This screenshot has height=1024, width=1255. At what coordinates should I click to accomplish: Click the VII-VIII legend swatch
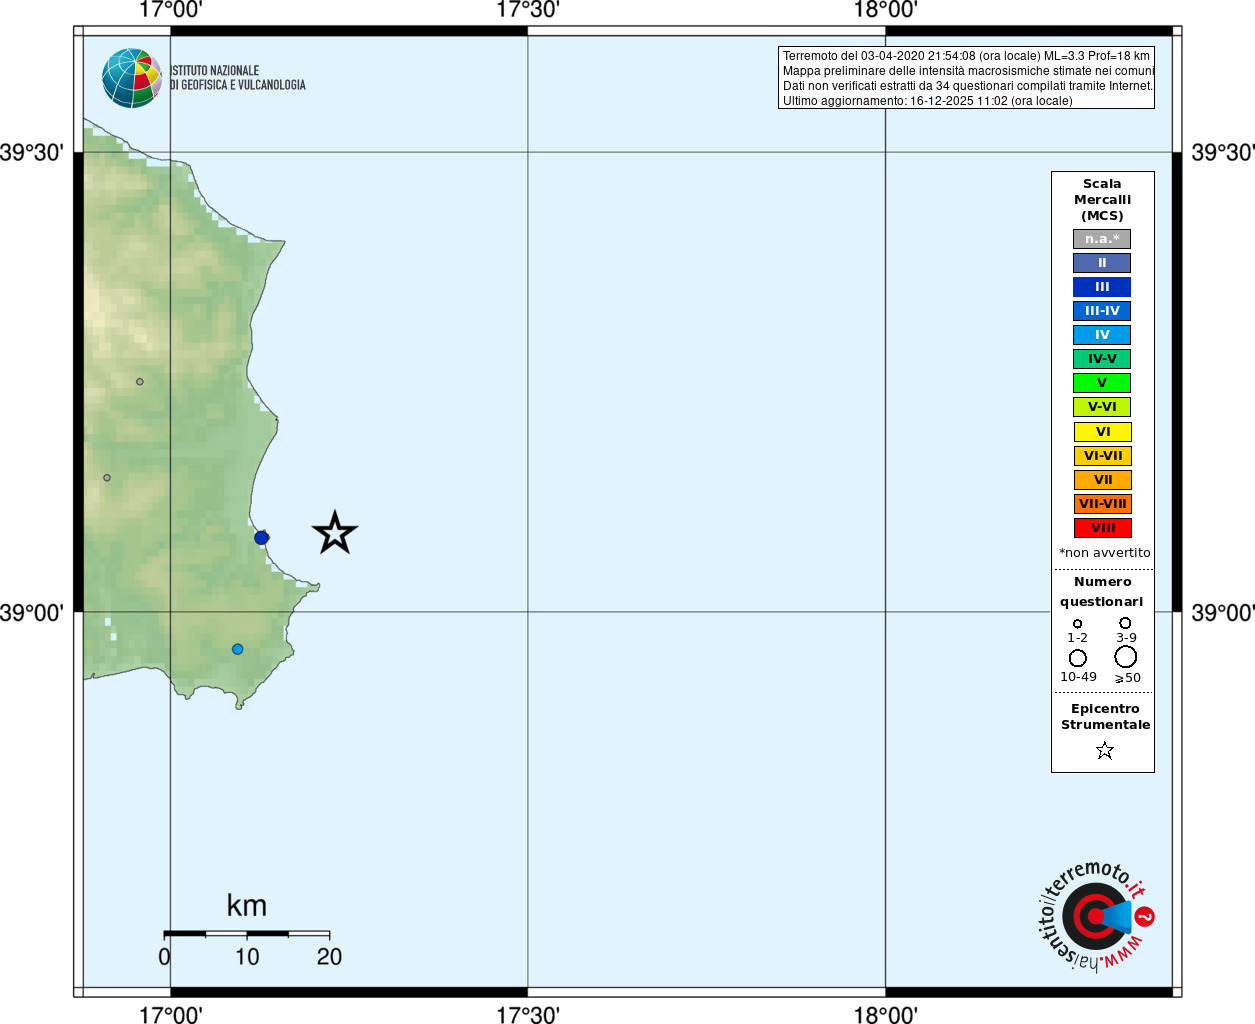click(x=1103, y=504)
